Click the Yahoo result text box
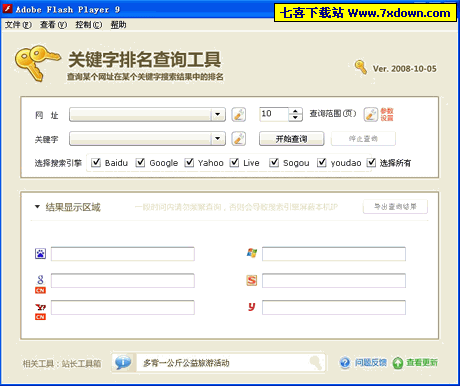The image size is (460, 386). click(x=123, y=307)
